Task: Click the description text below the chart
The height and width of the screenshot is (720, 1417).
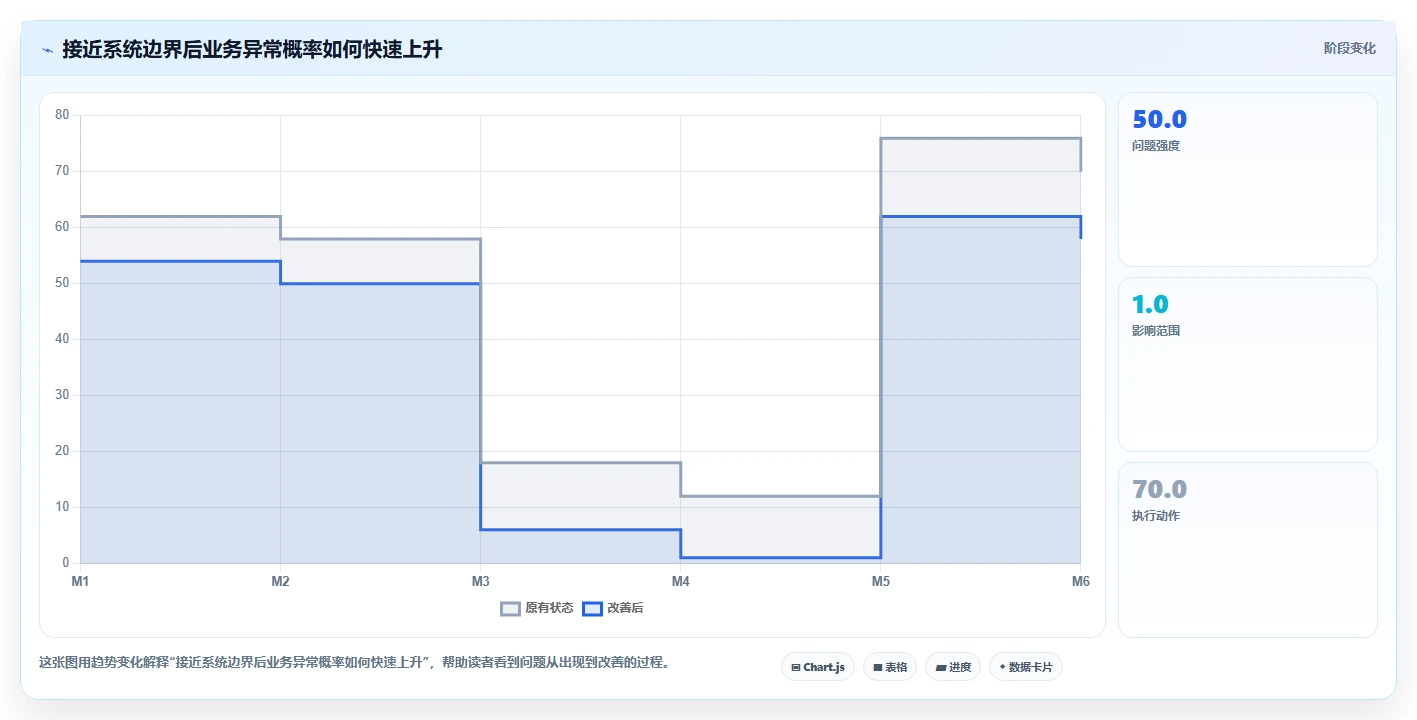Action: [x=354, y=662]
